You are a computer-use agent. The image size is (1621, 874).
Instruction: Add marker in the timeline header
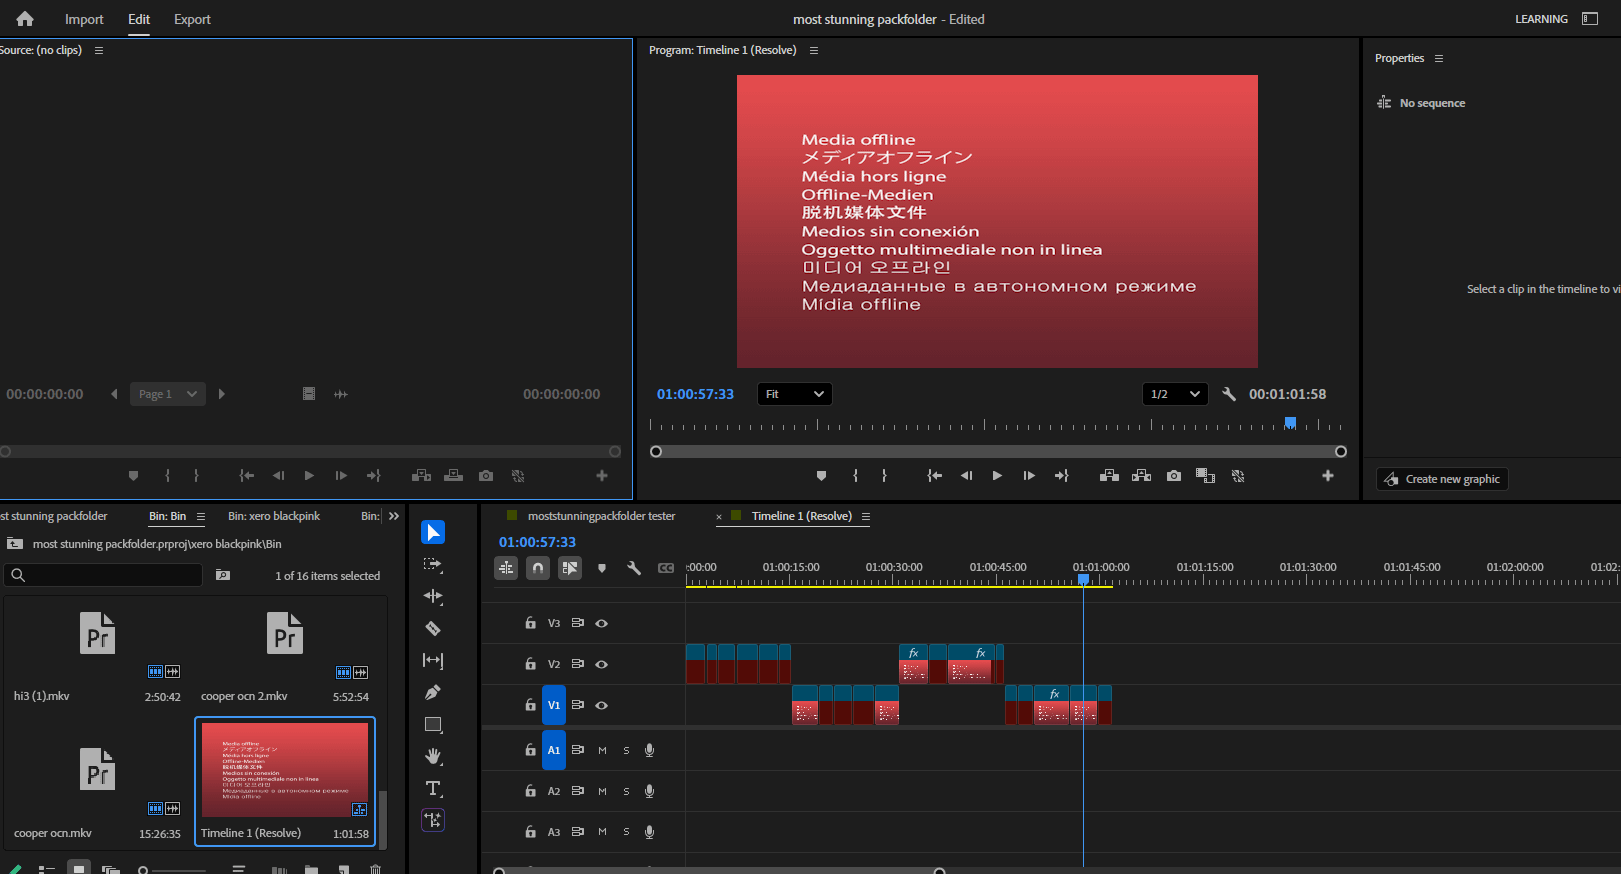(601, 568)
